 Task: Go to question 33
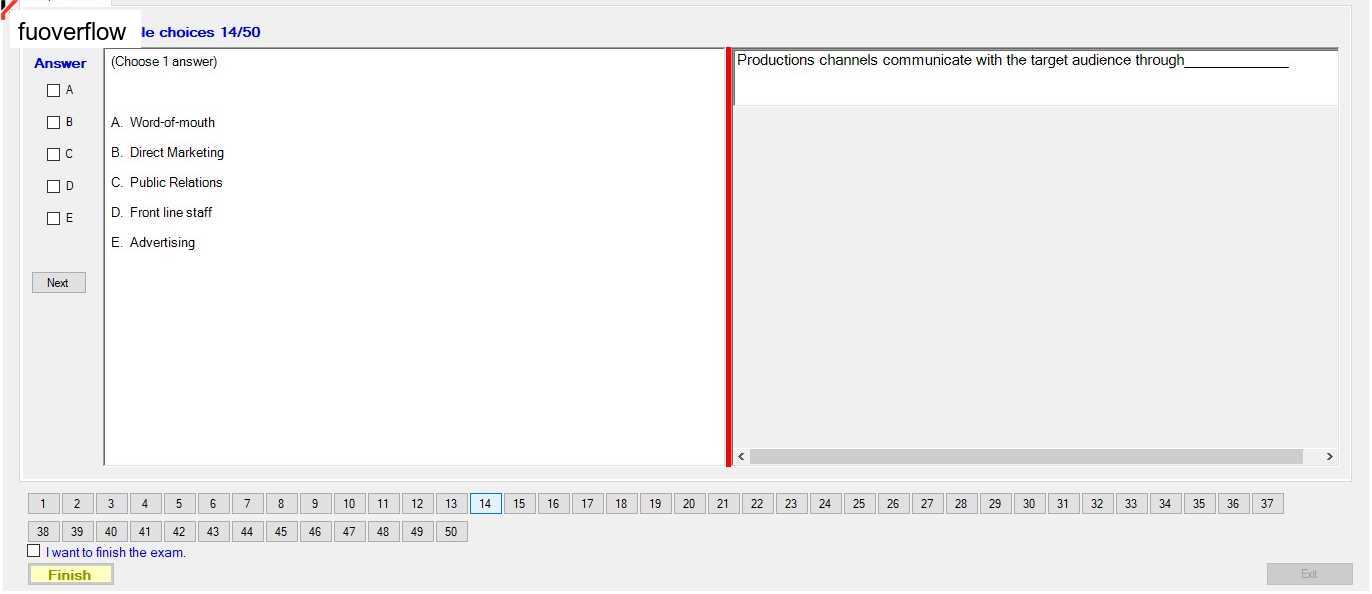point(1131,504)
